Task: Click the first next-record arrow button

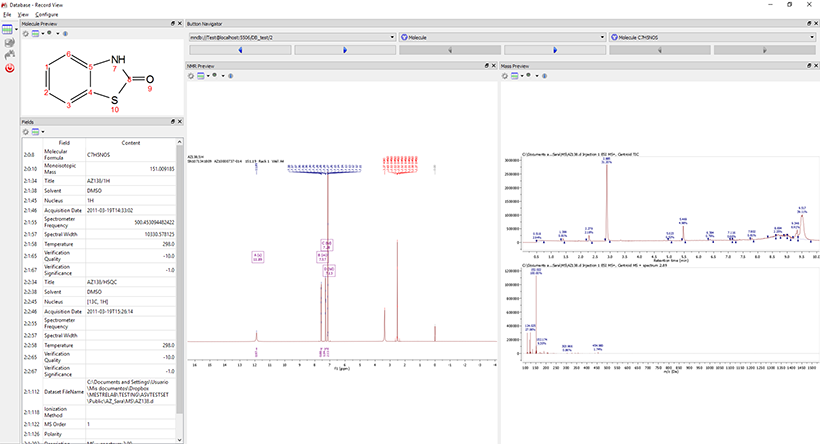Action: point(345,49)
